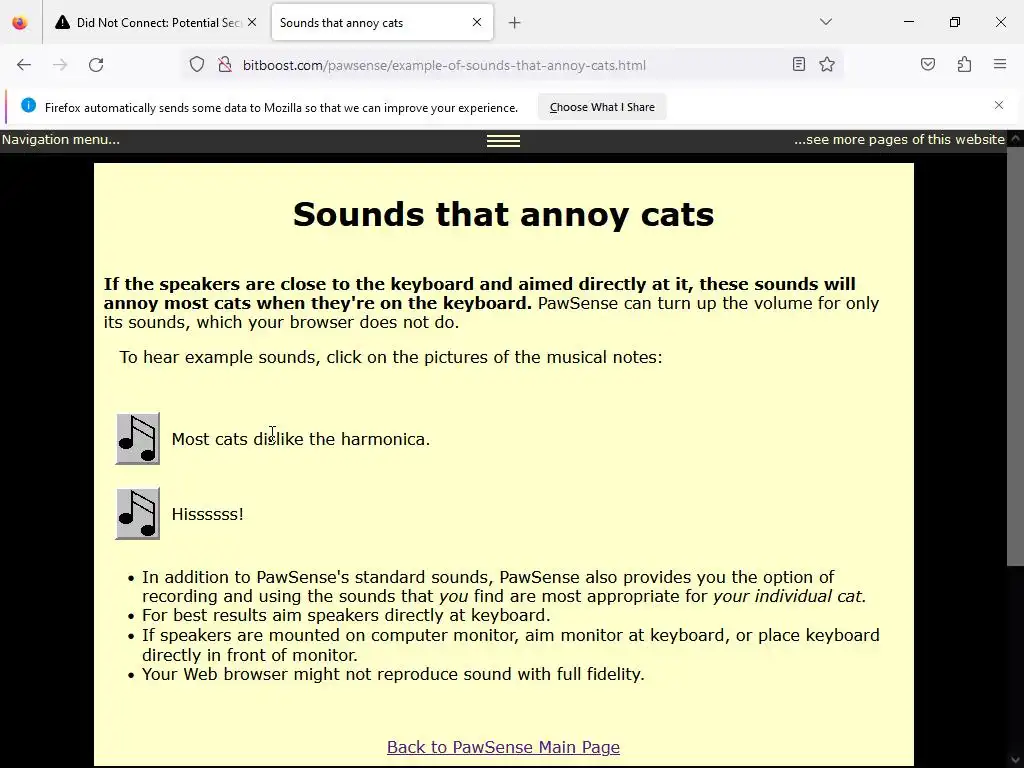Restore down the Firefox window
The height and width of the screenshot is (768, 1024).
[x=955, y=22]
